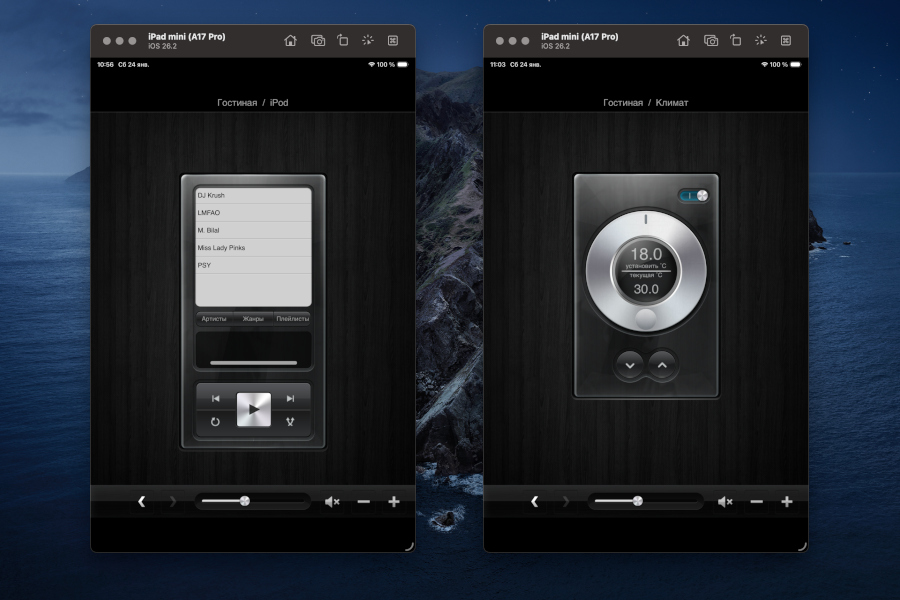The height and width of the screenshot is (600, 900).
Task: Rotate device in the right simulator (11:03)
Action: click(x=736, y=40)
